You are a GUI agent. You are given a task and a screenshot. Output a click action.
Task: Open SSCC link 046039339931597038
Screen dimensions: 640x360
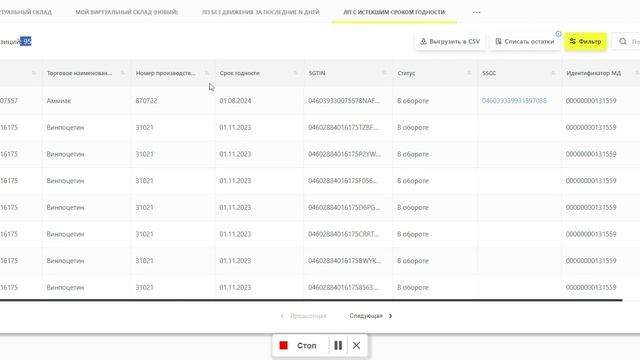point(514,101)
